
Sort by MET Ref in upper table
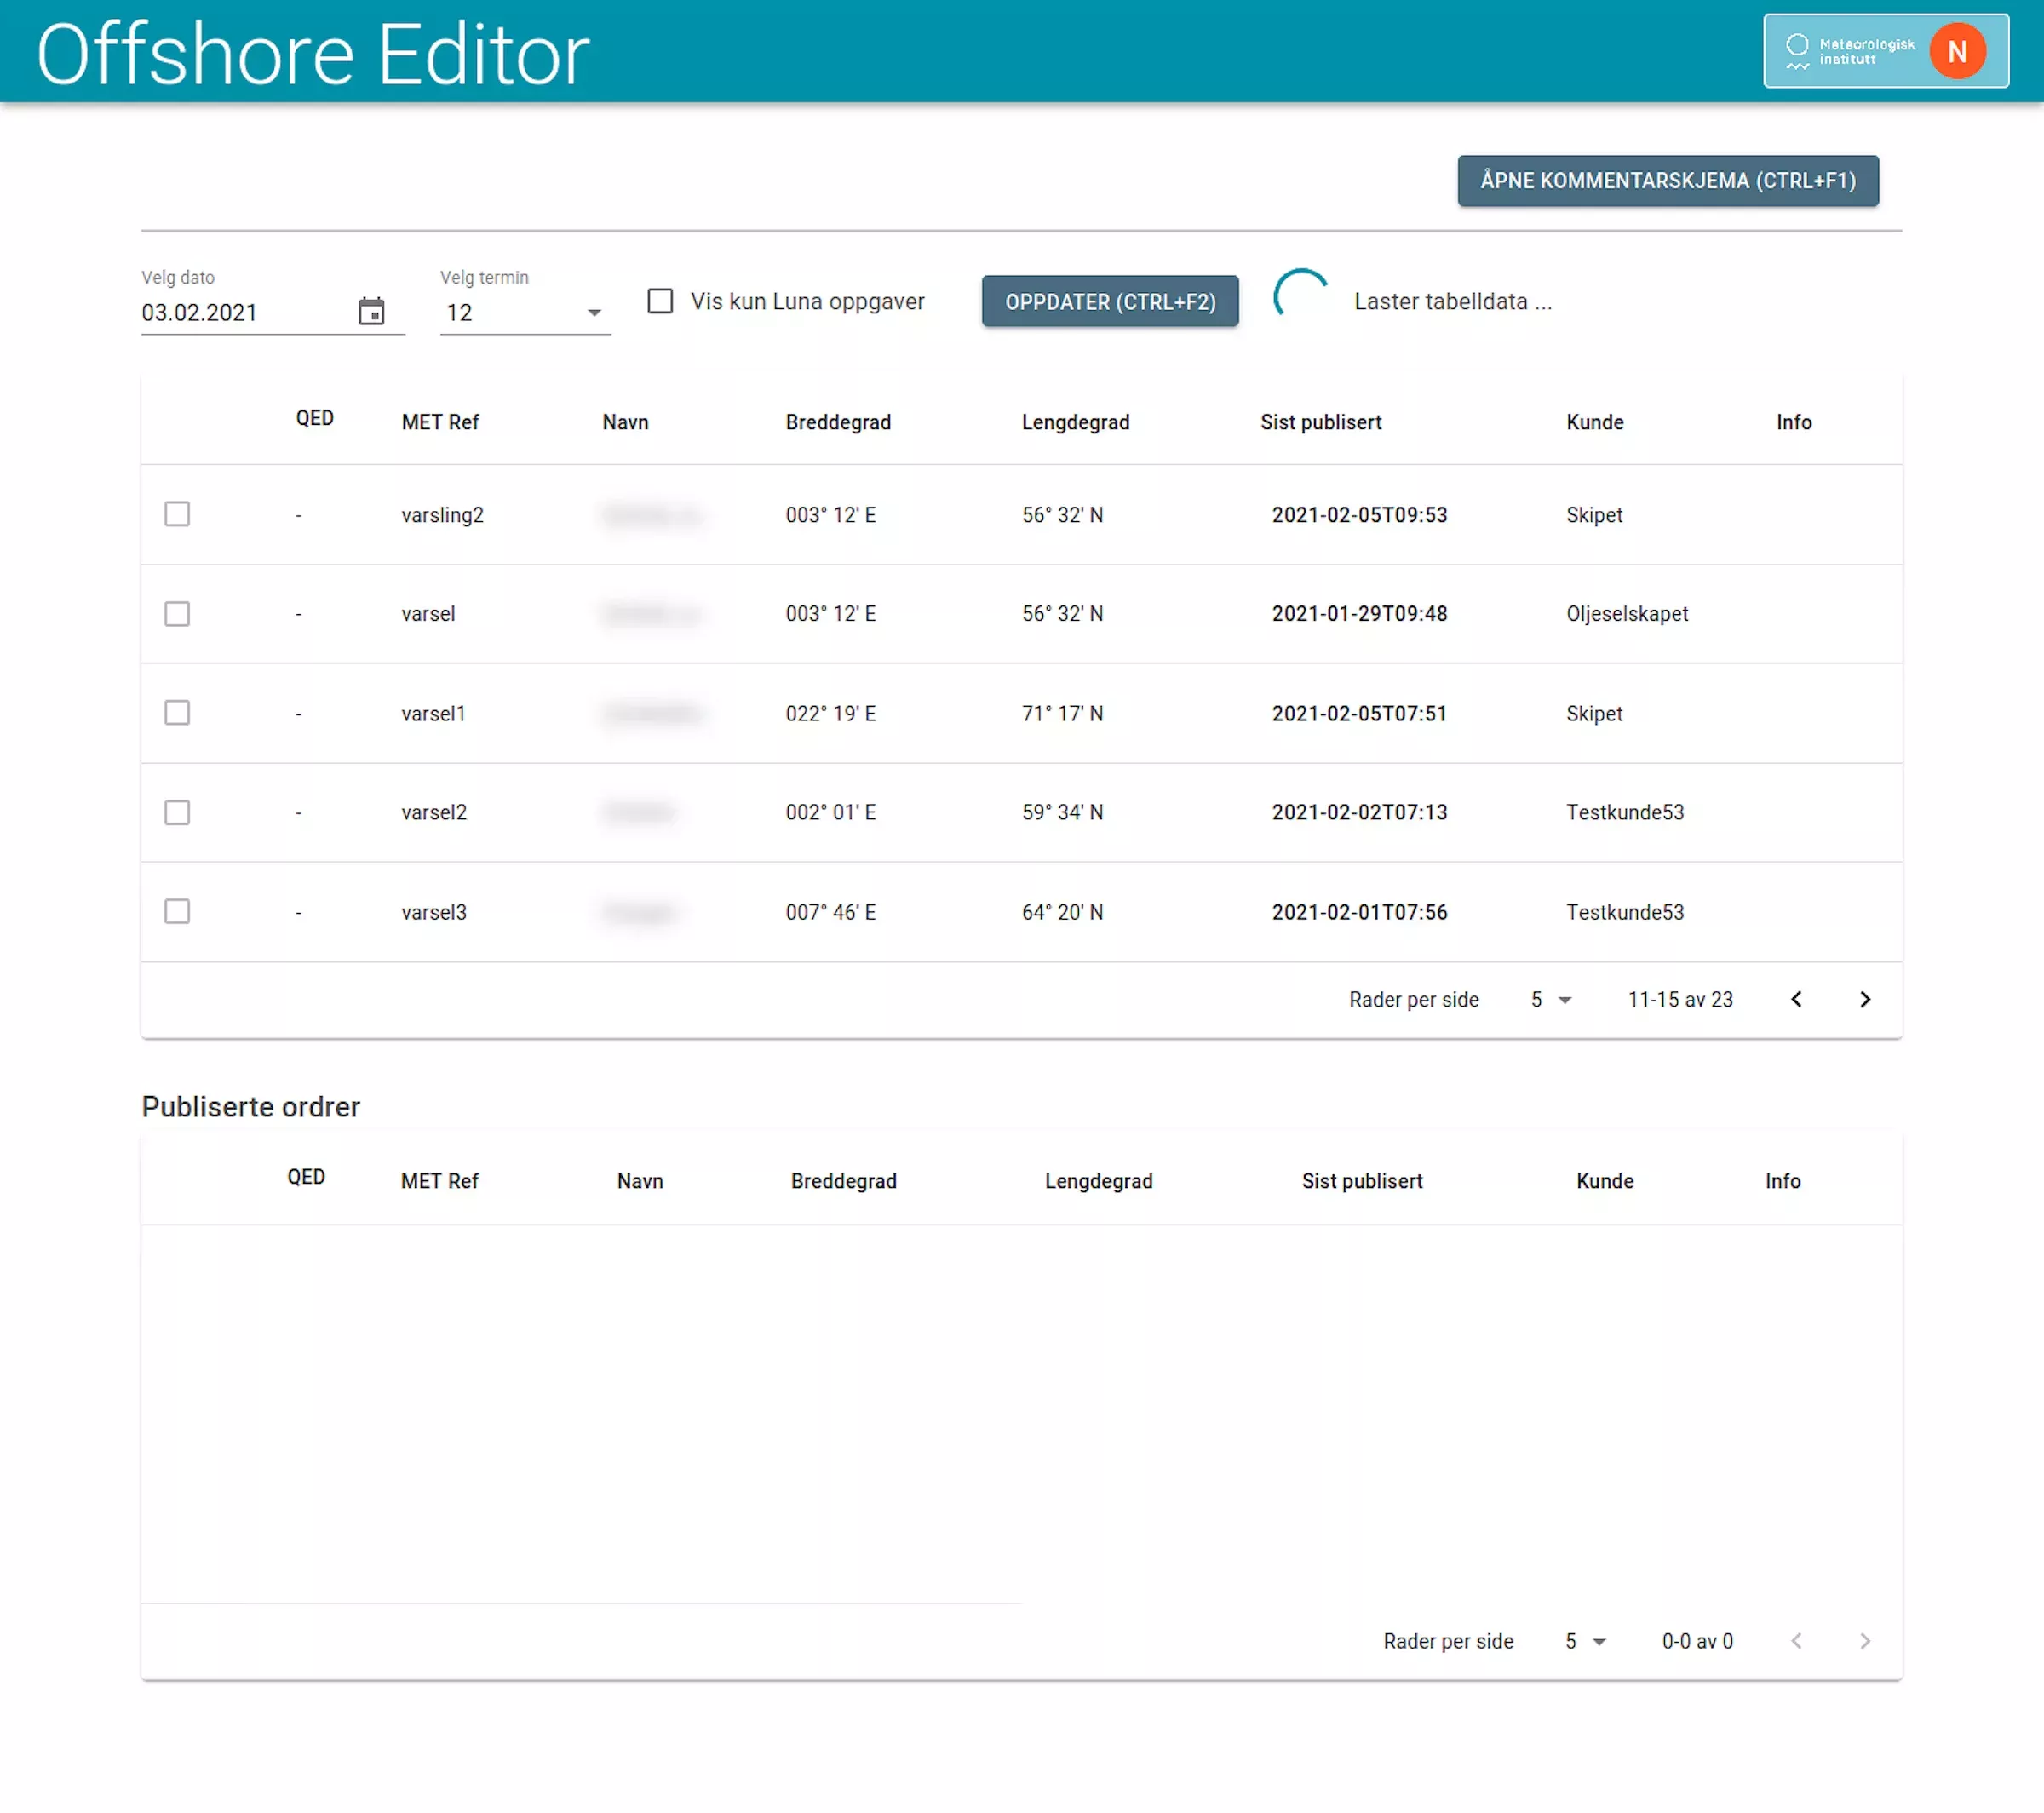coord(440,422)
